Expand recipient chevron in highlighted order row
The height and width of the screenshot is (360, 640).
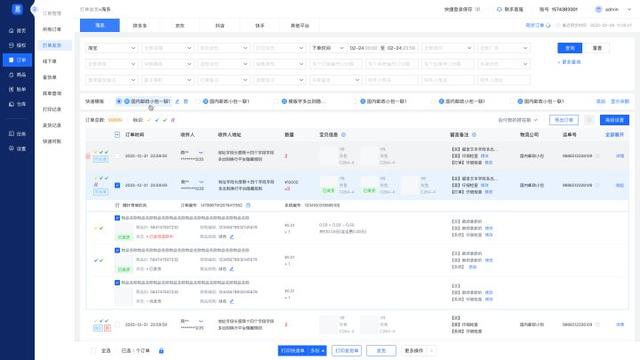pos(201,182)
